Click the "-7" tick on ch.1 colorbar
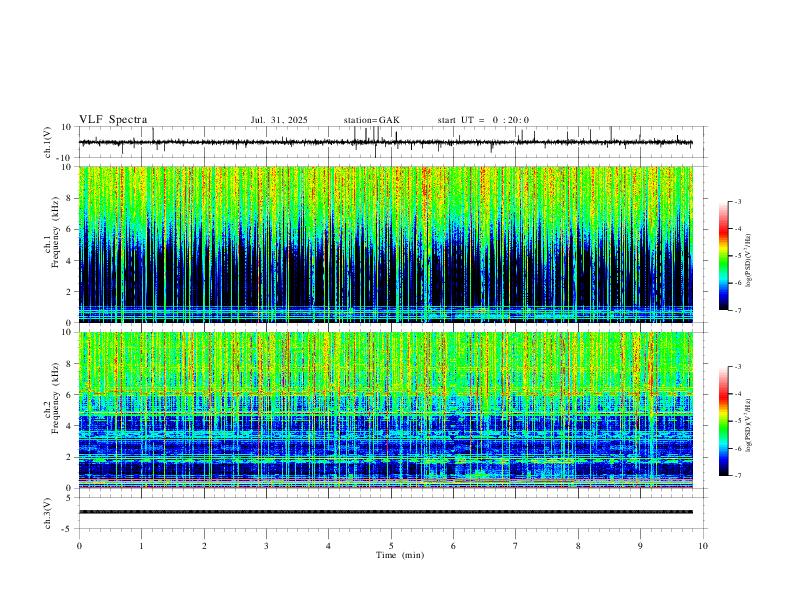The width and height of the screenshot is (792, 612). pos(738,311)
